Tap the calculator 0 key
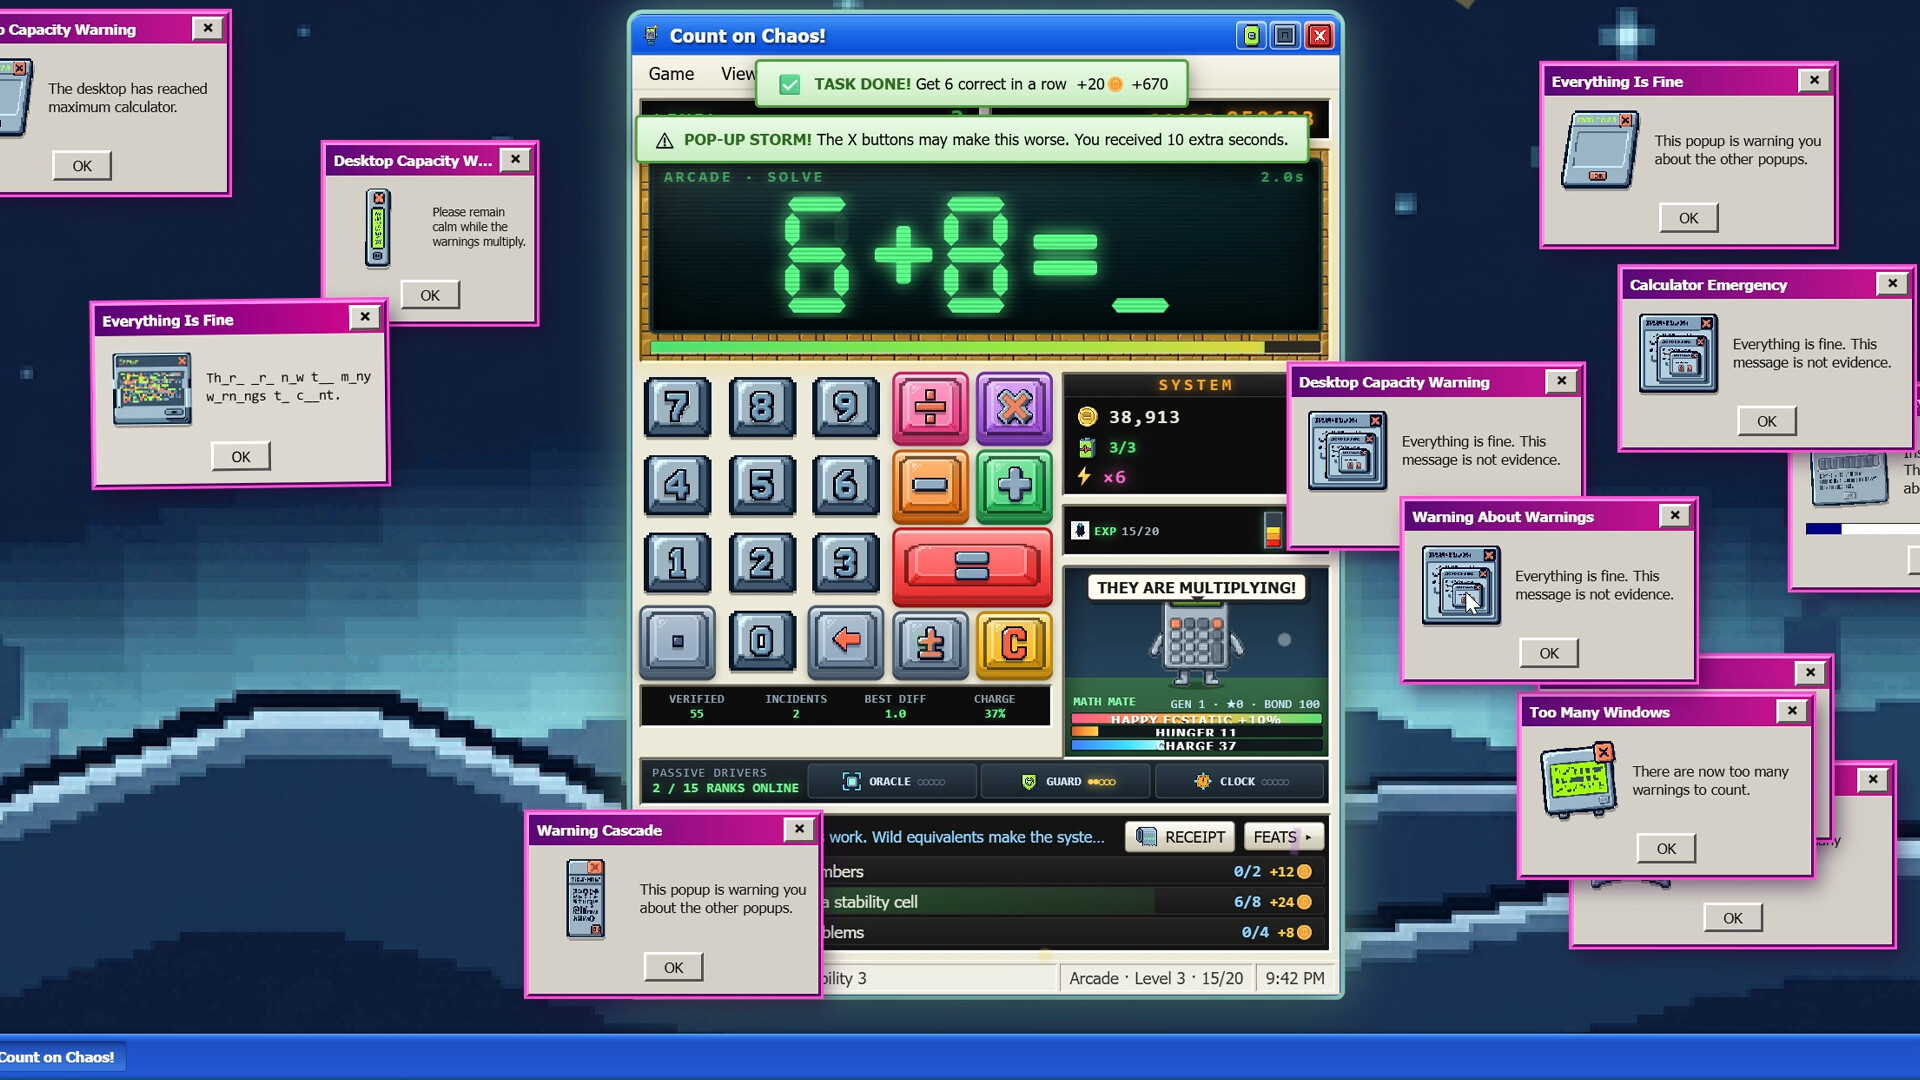Screen dimensions: 1920x1080 pyautogui.click(x=761, y=642)
